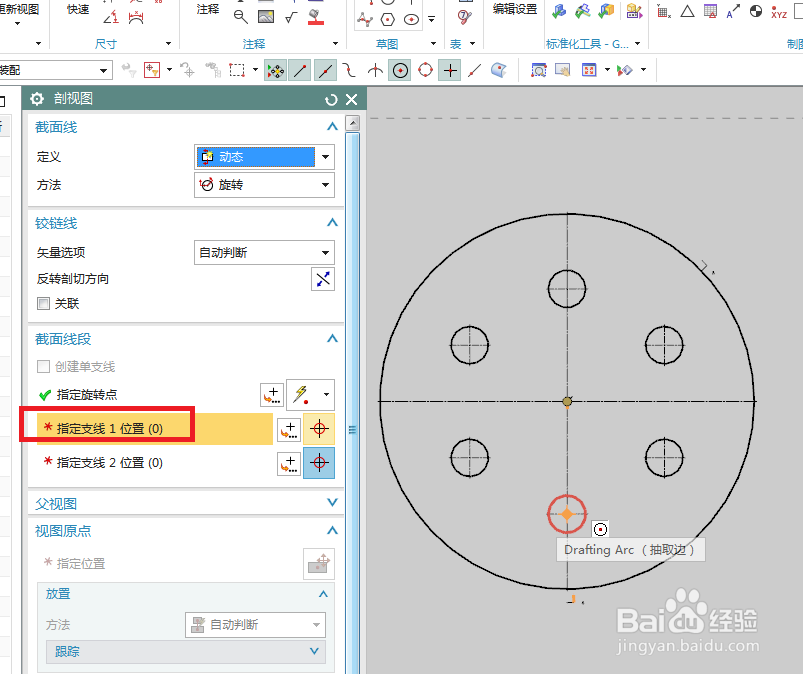Click the magnifier balloon annotation icon

pos(241,17)
